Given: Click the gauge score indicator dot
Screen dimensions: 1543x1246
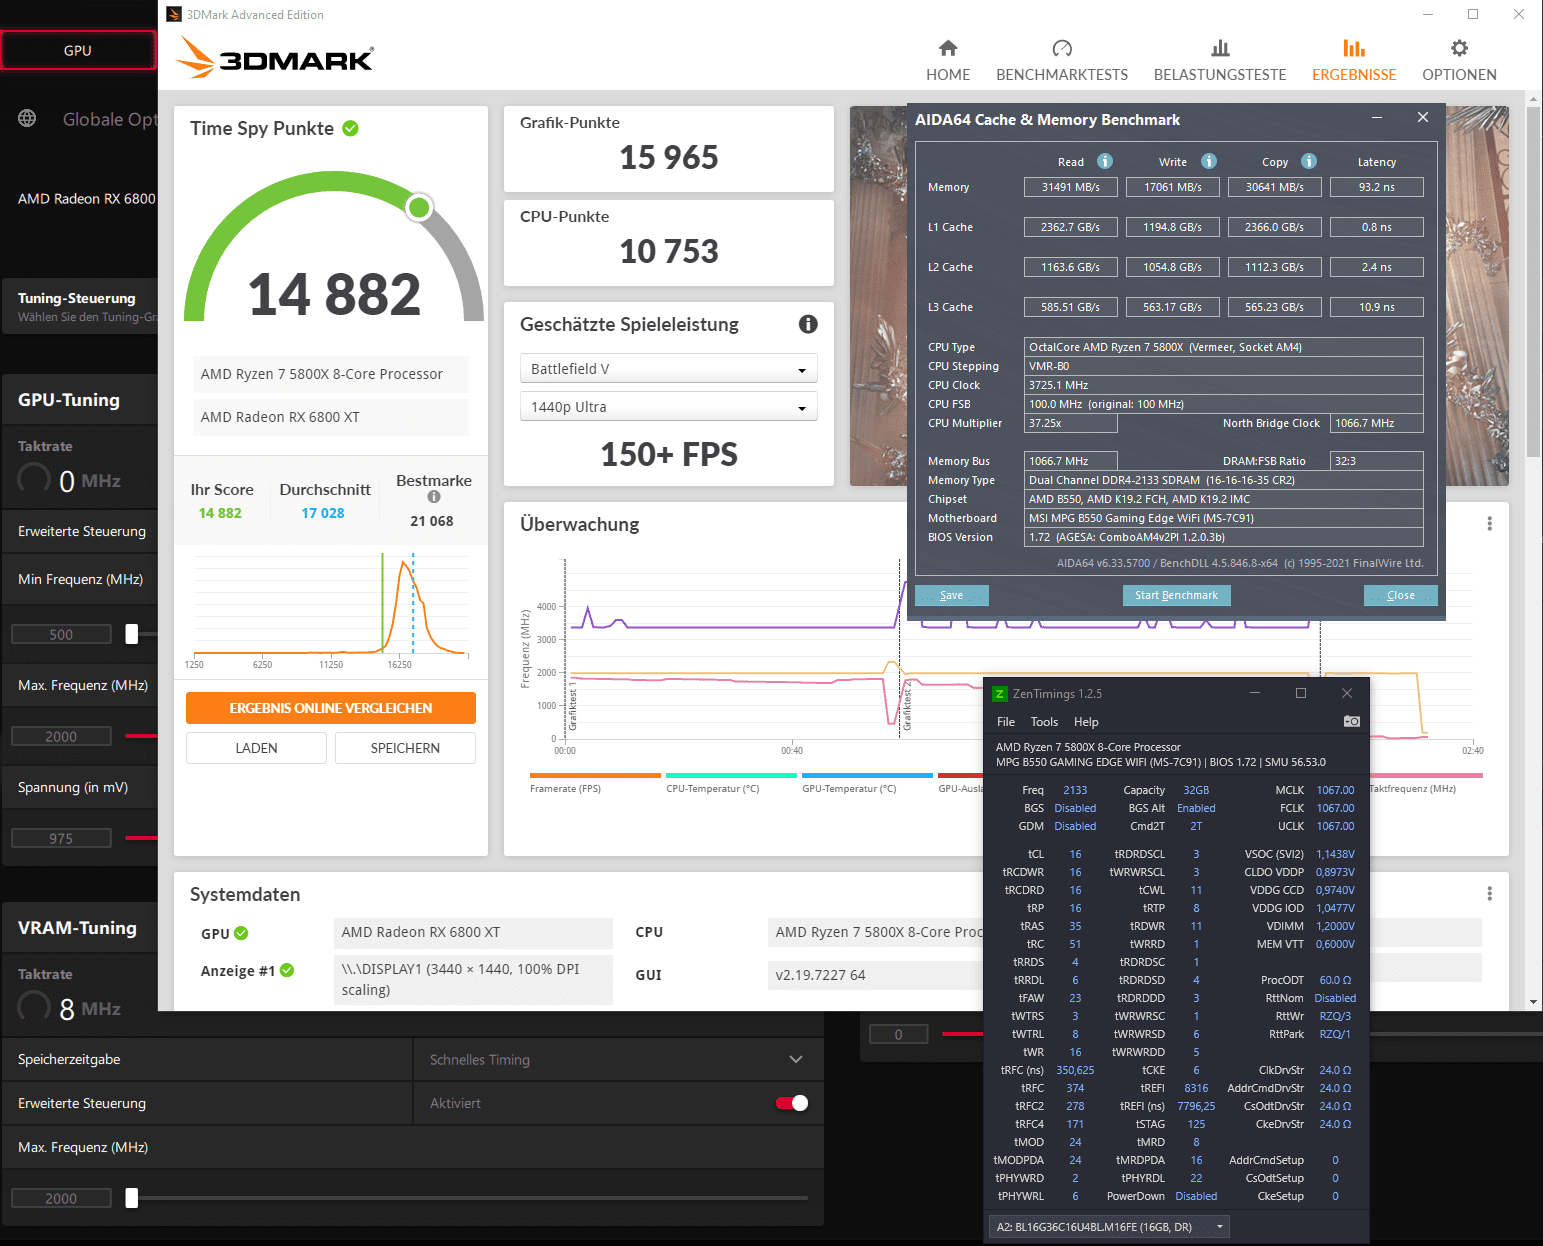Looking at the screenshot, I should [419, 207].
